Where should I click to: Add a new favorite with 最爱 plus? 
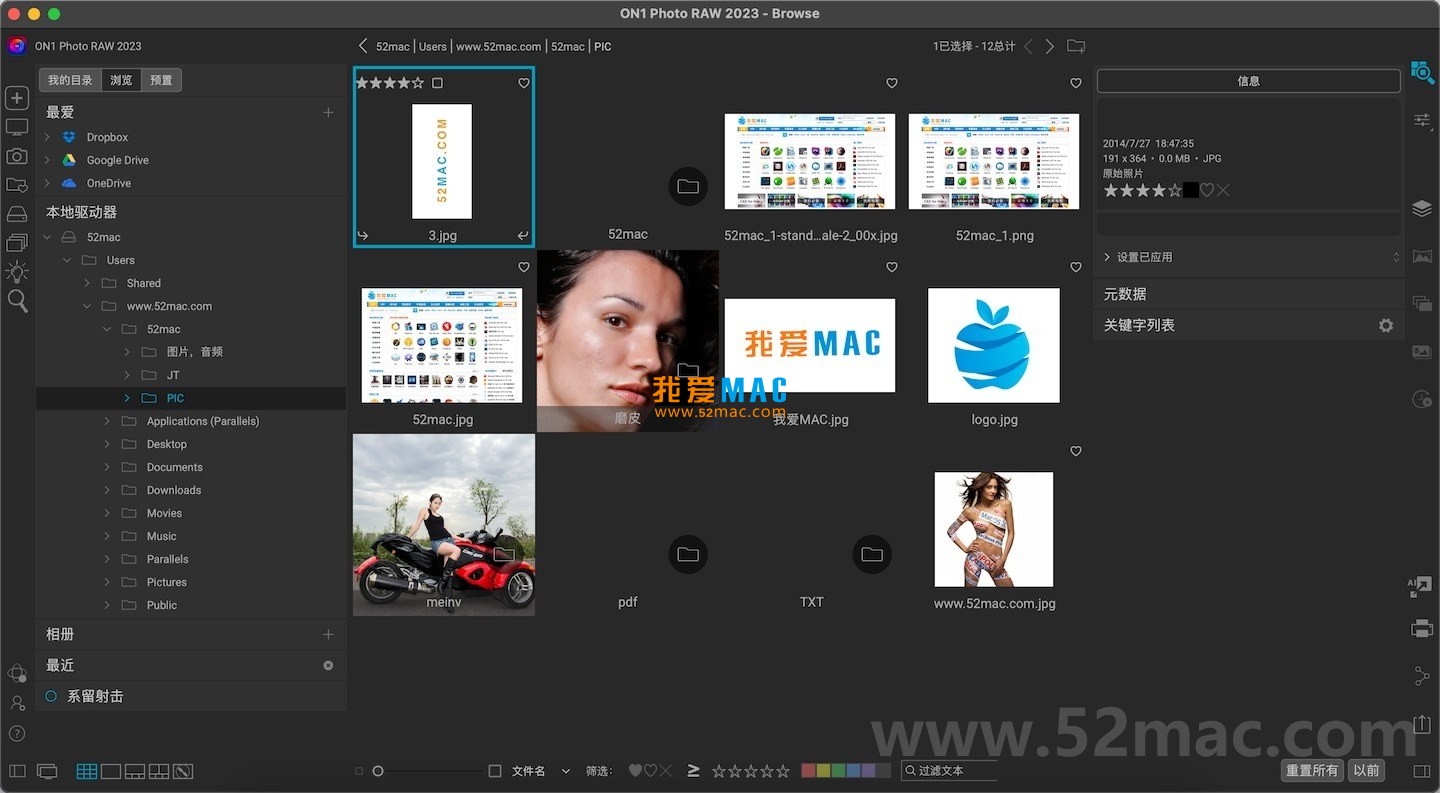[x=328, y=112]
